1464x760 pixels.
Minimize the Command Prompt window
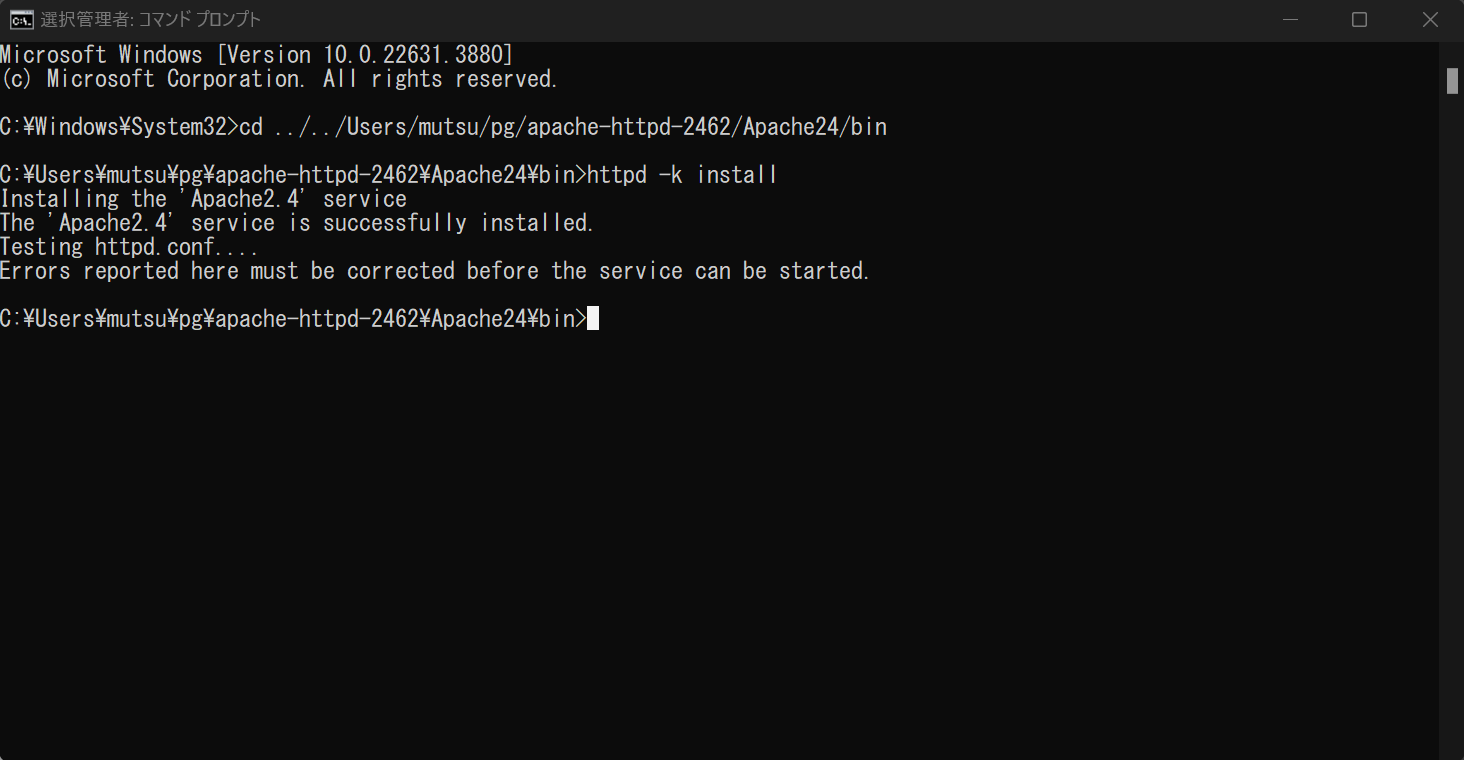[1289, 19]
